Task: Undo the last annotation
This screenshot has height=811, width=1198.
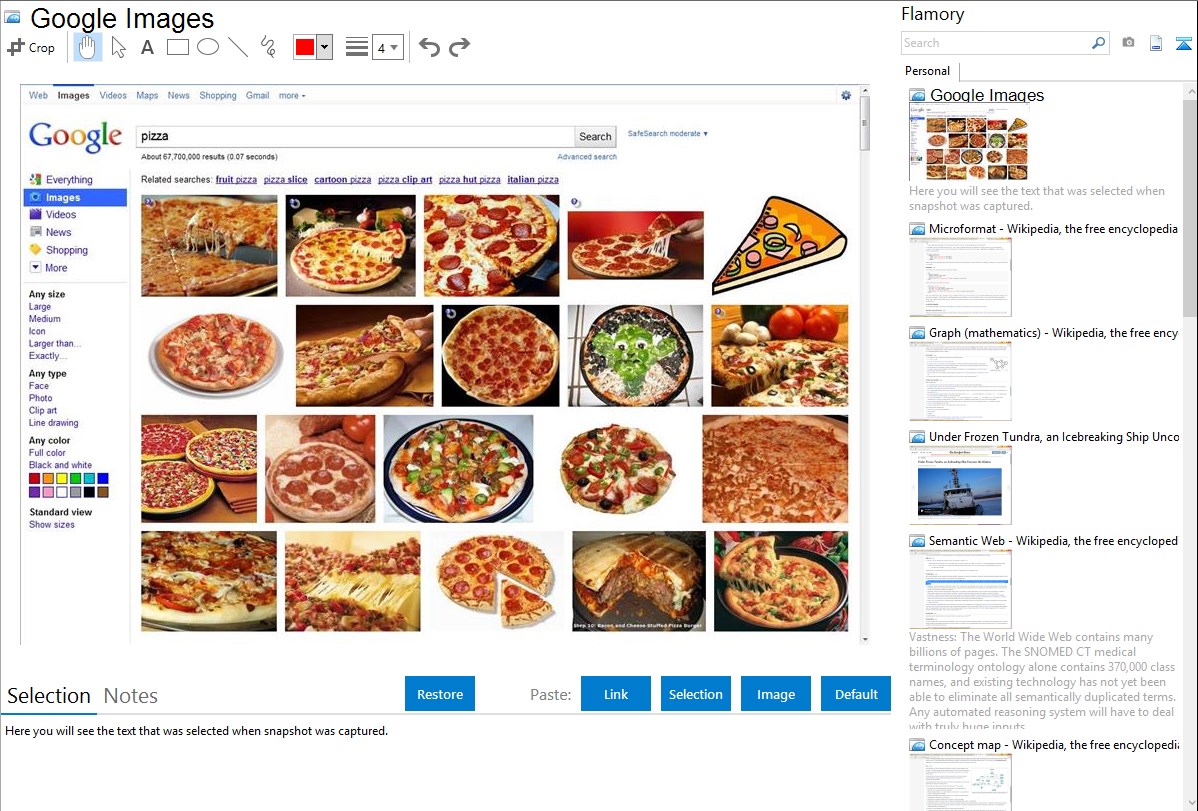Action: (x=429, y=47)
